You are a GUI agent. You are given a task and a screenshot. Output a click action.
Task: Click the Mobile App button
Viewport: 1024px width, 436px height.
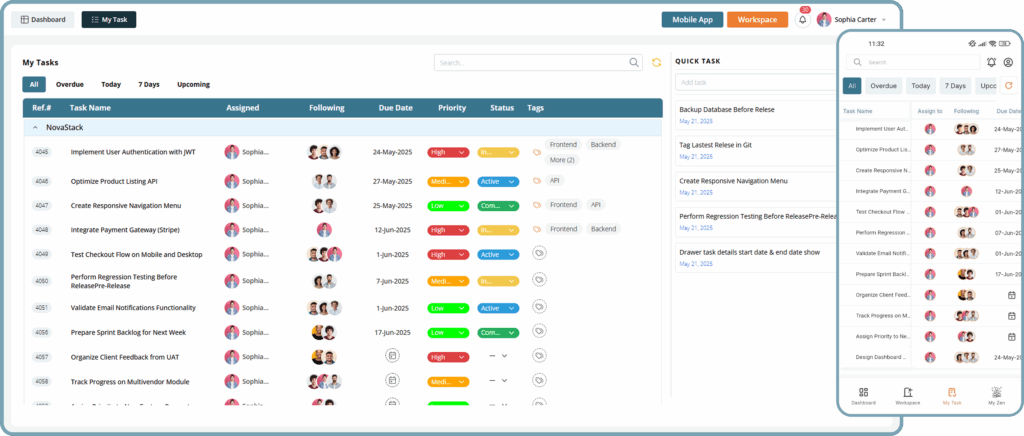click(691, 19)
